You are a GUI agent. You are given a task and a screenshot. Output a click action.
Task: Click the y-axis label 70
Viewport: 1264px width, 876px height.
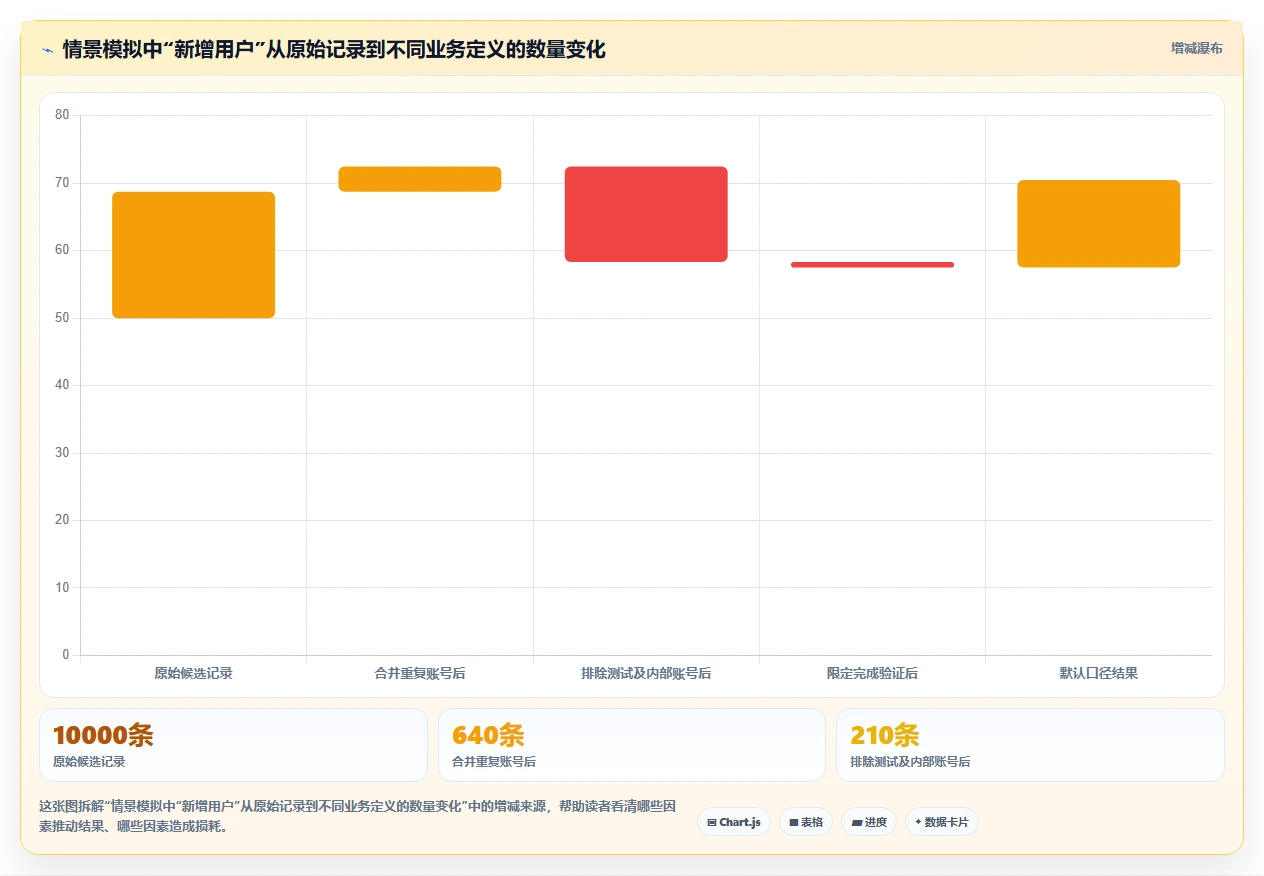pos(62,183)
